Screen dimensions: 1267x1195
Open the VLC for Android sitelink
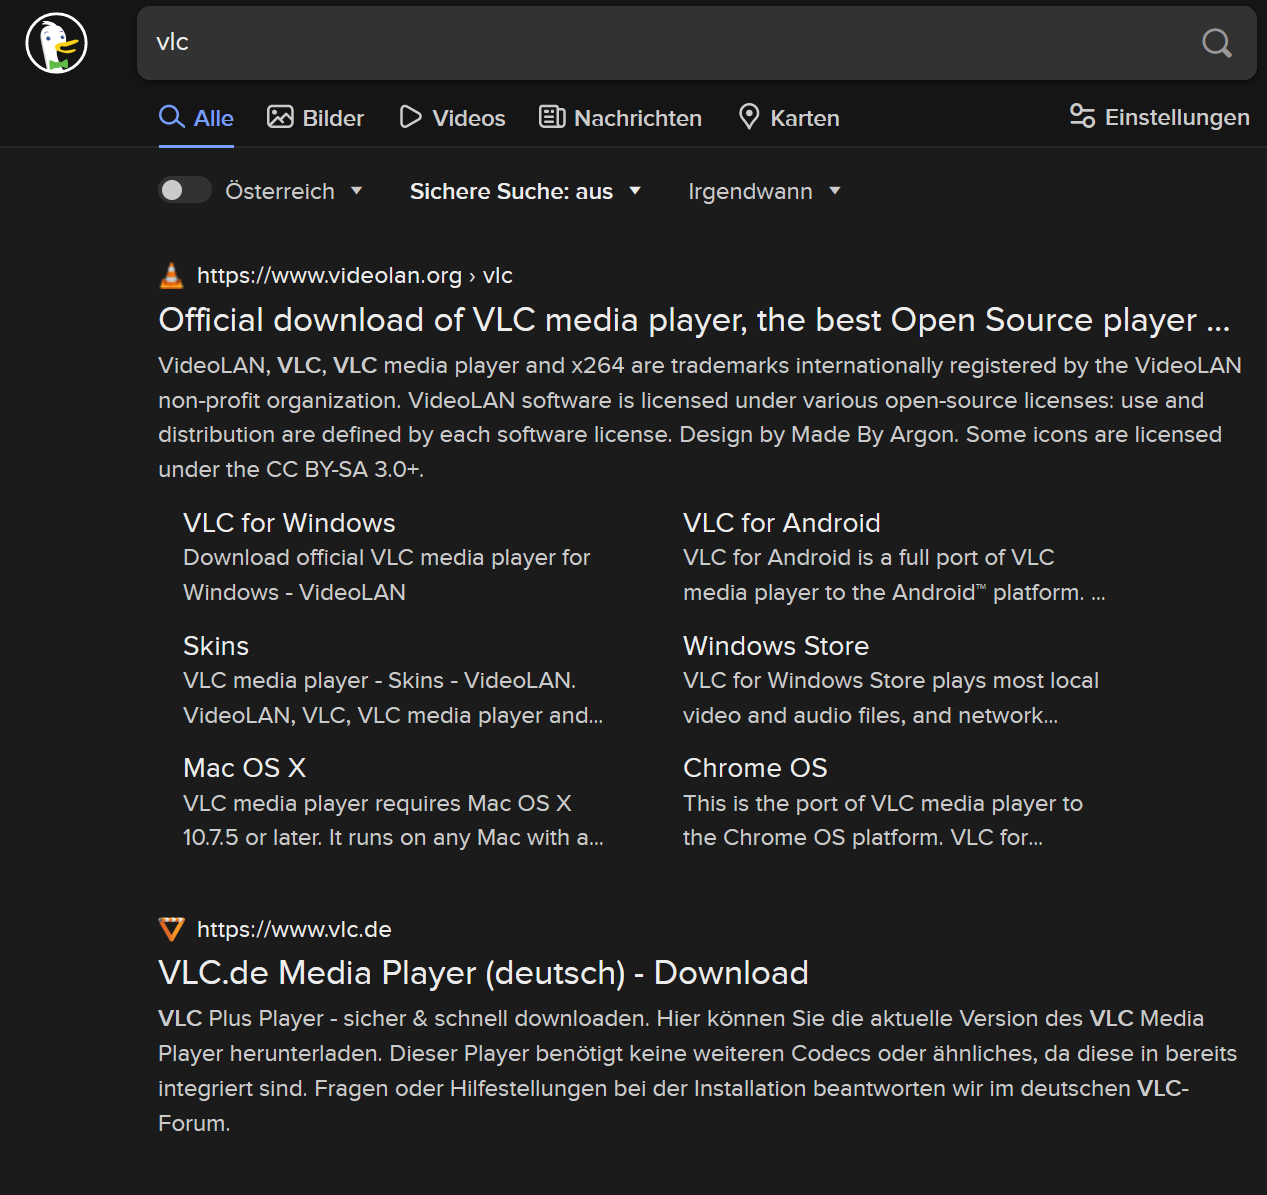pos(782,523)
